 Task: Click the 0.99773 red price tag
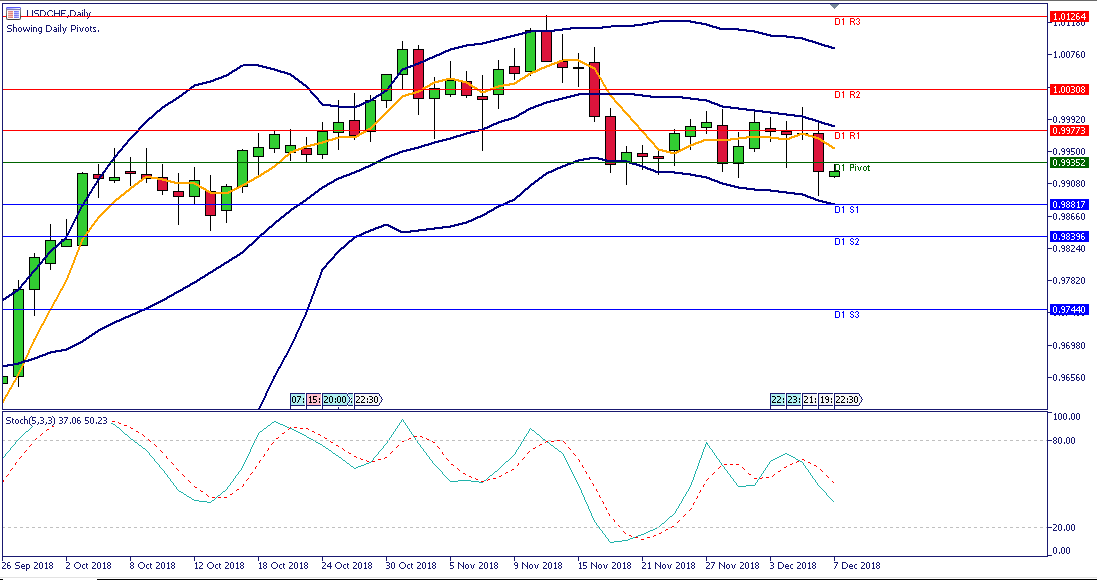[1068, 130]
